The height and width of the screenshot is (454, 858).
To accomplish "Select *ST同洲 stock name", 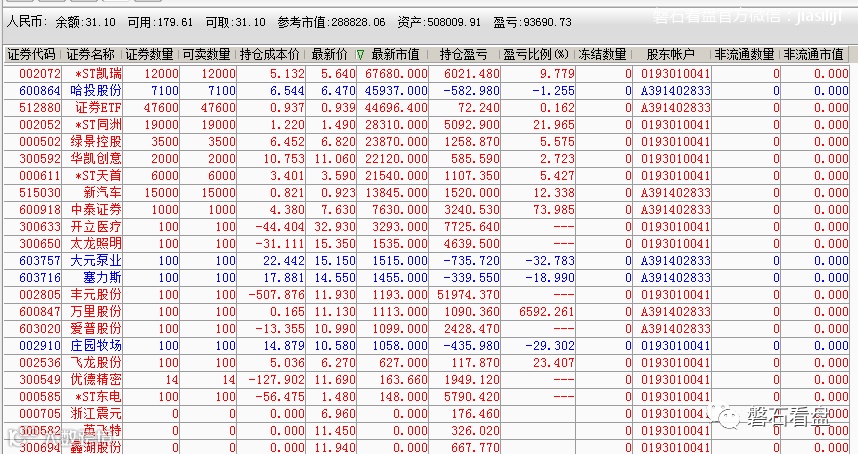I will click(x=98, y=124).
